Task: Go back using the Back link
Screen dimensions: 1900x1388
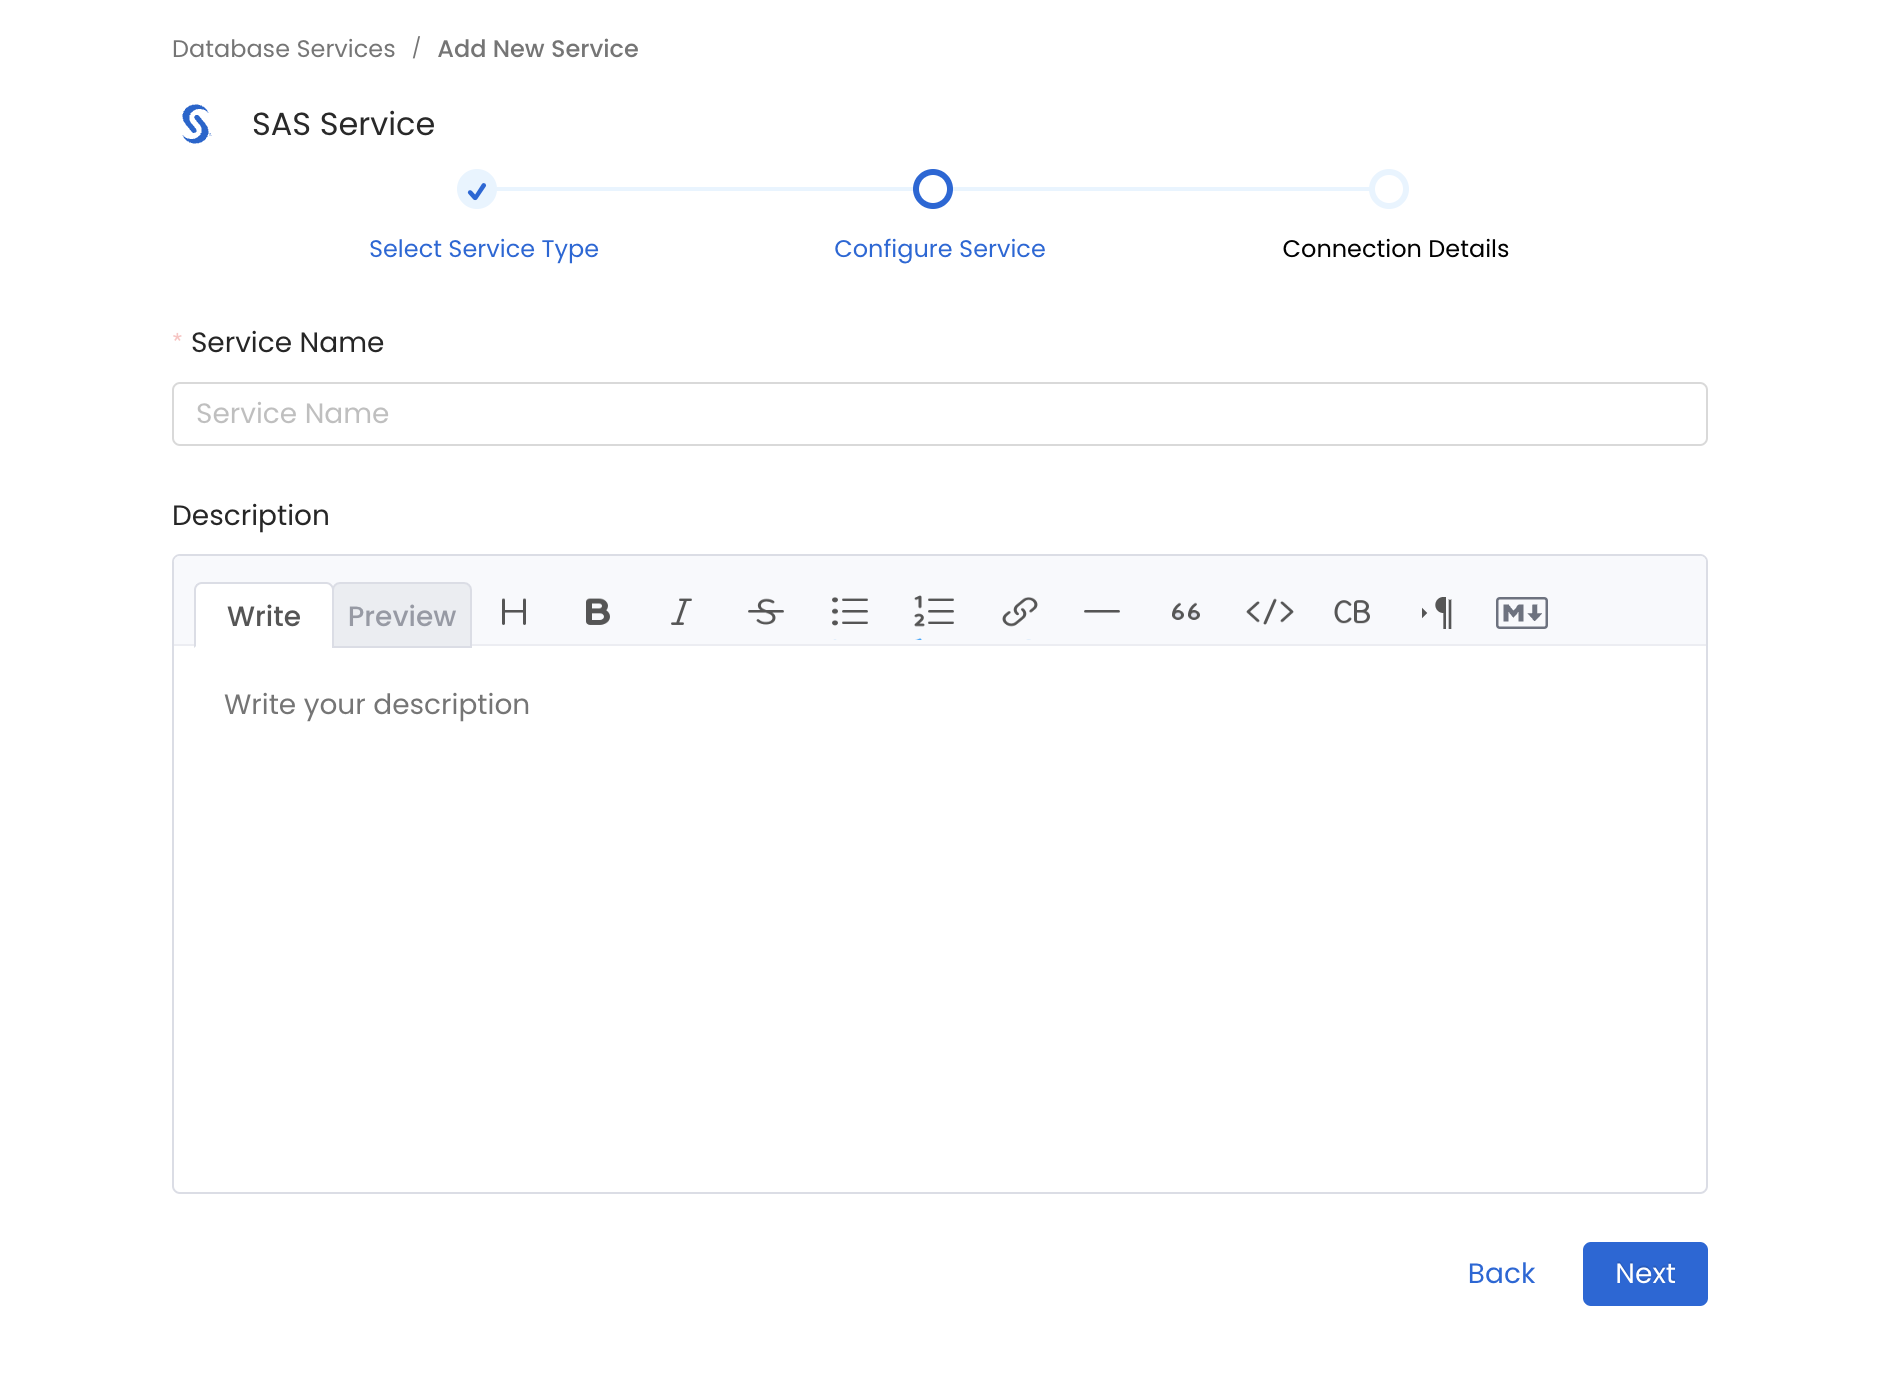Action: 1500,1274
